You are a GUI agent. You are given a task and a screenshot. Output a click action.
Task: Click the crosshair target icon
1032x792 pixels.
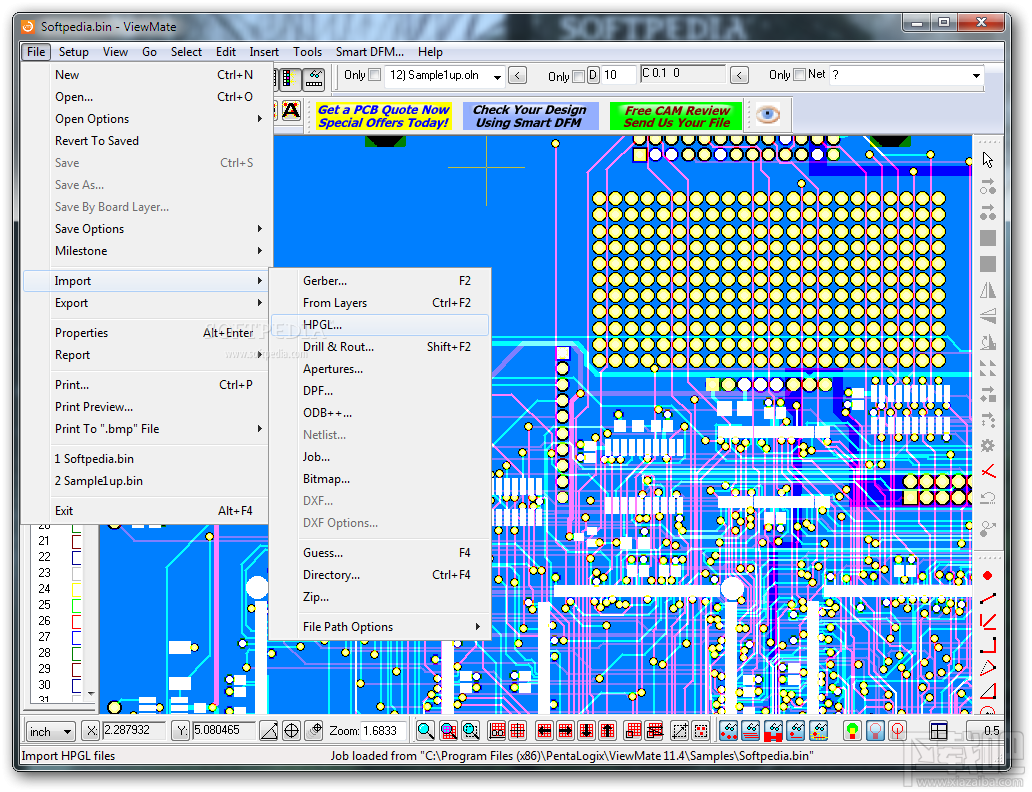[291, 731]
